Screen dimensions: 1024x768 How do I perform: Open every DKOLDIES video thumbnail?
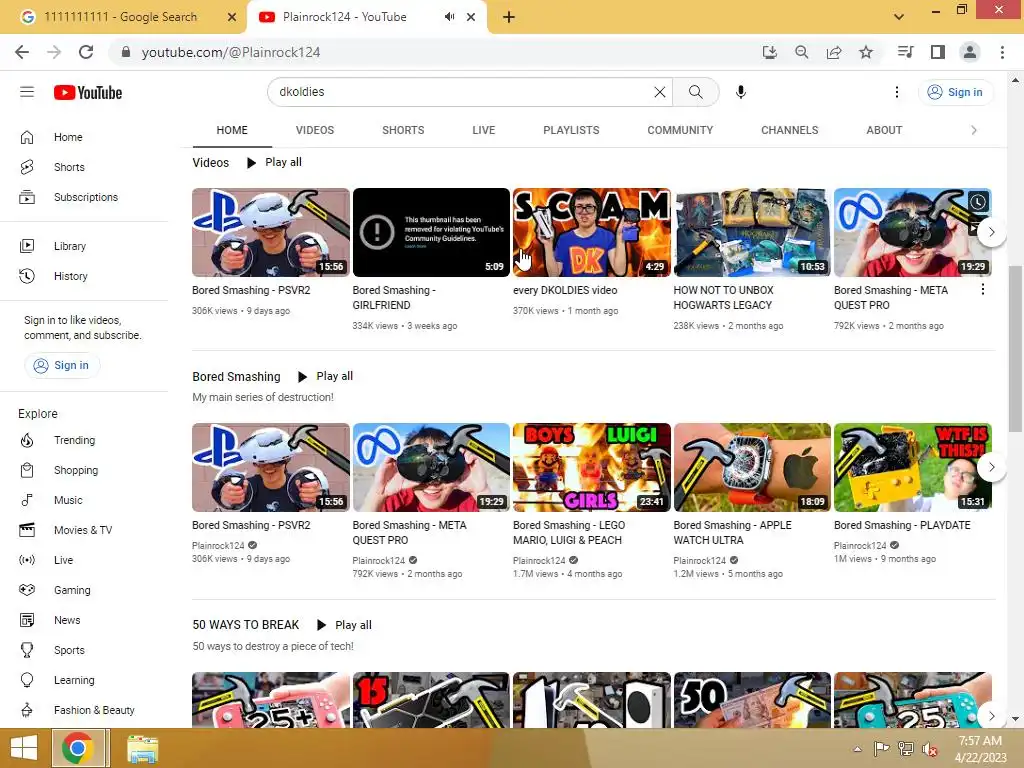pos(592,232)
